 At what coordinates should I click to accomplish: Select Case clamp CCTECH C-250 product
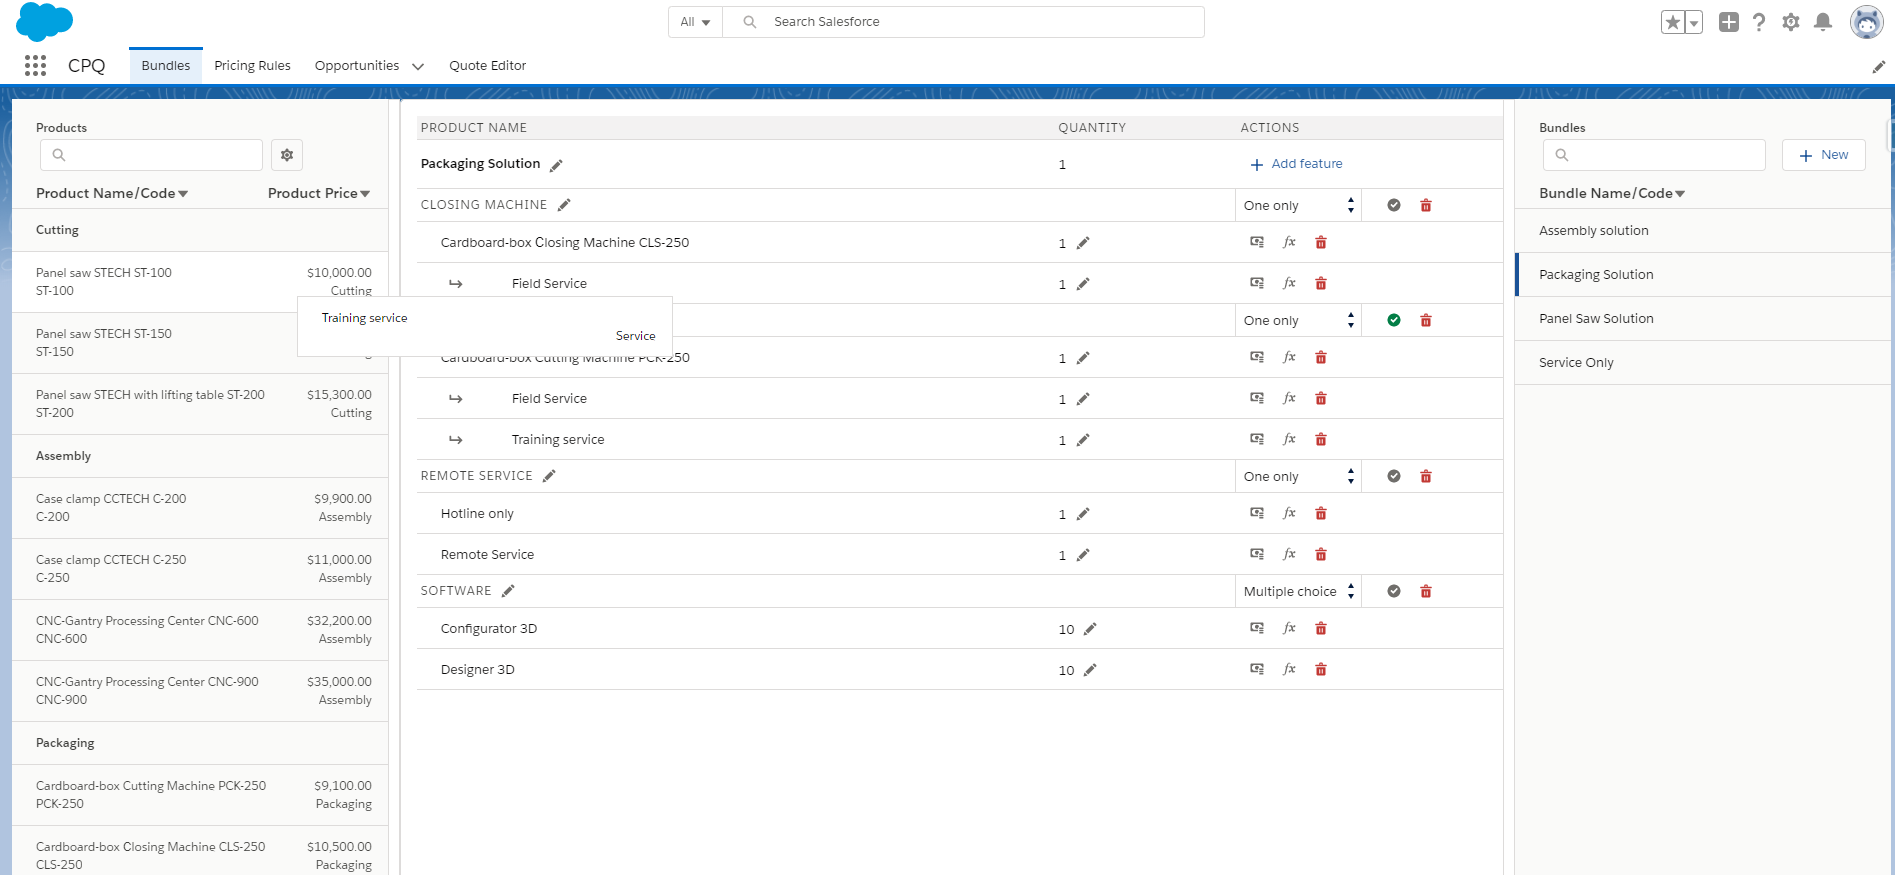tap(200, 569)
